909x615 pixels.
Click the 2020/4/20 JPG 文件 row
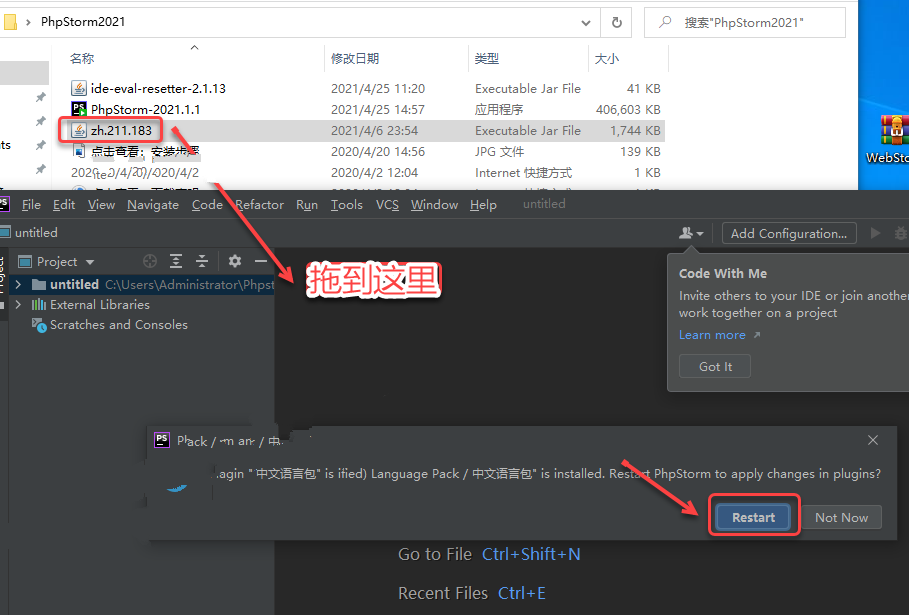(368, 151)
